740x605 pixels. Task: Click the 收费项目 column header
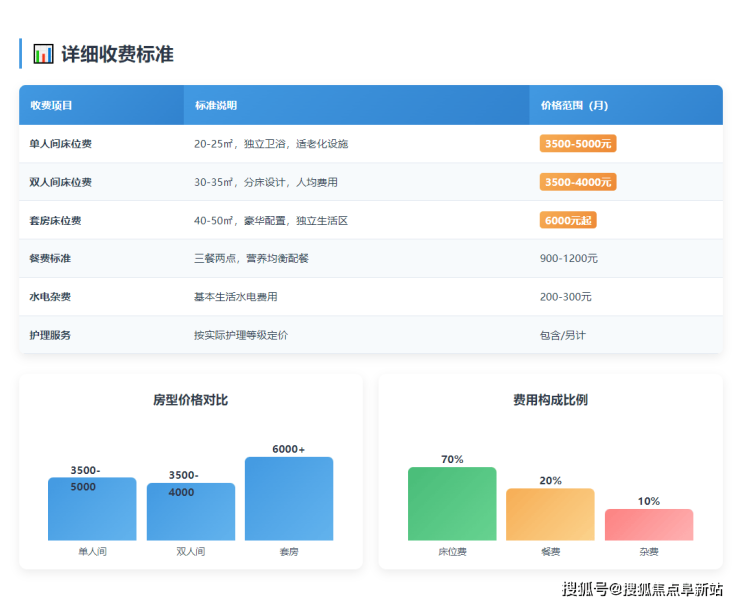click(x=51, y=105)
